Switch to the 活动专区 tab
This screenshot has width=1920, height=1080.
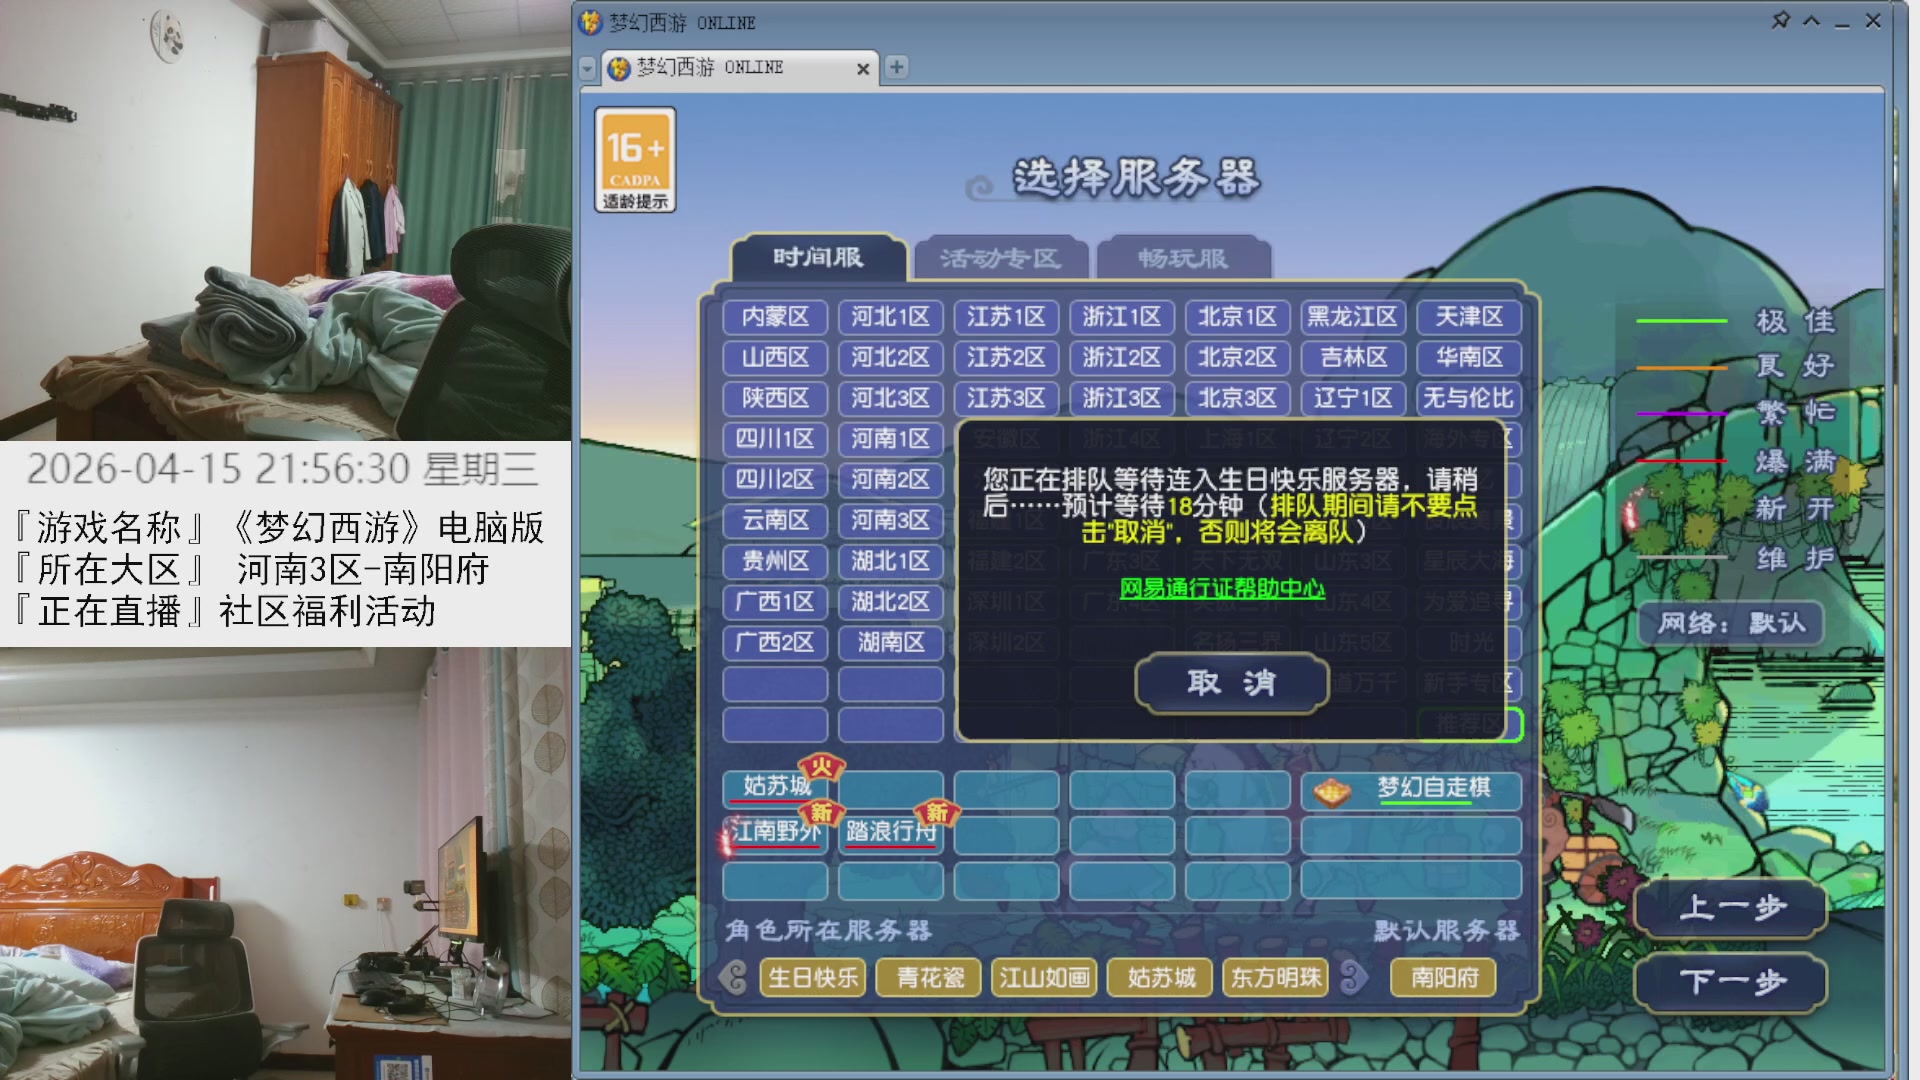coord(999,259)
